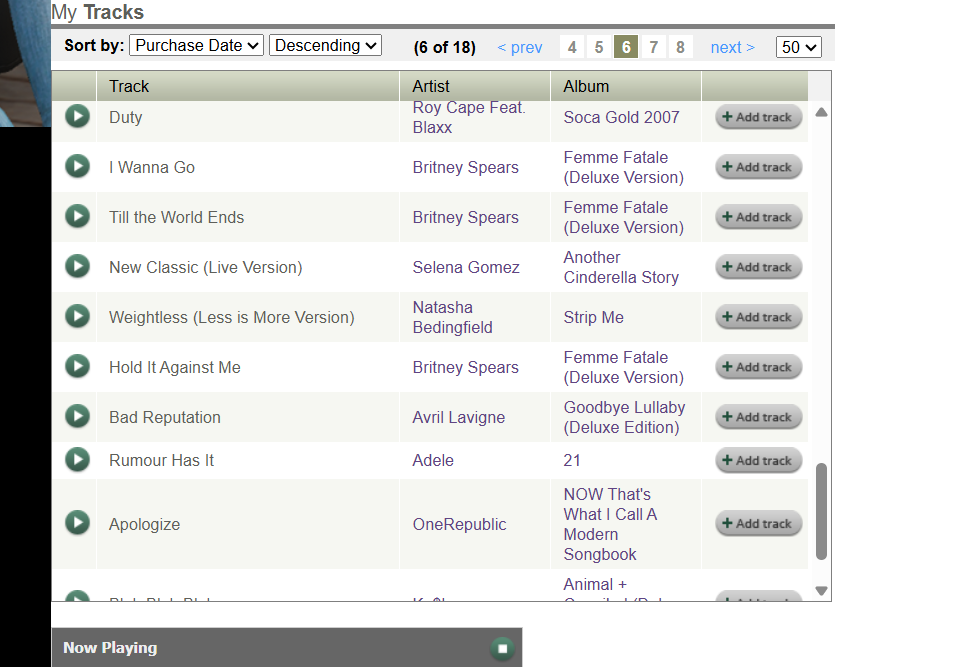Screen dimensions: 967x667
Task: Stop playback in Now Playing bar
Action: tap(502, 648)
